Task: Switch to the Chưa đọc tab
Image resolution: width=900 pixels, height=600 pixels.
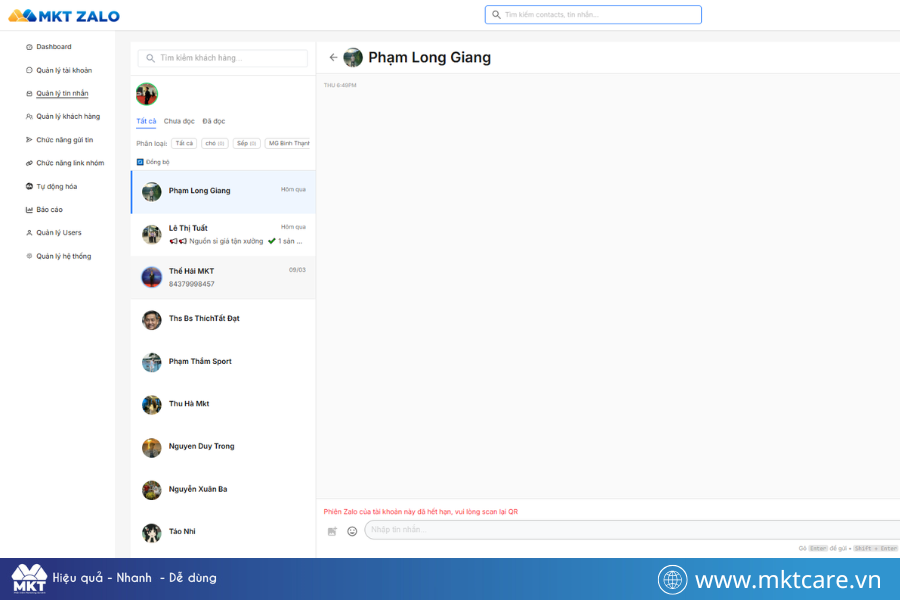Action: click(x=179, y=121)
